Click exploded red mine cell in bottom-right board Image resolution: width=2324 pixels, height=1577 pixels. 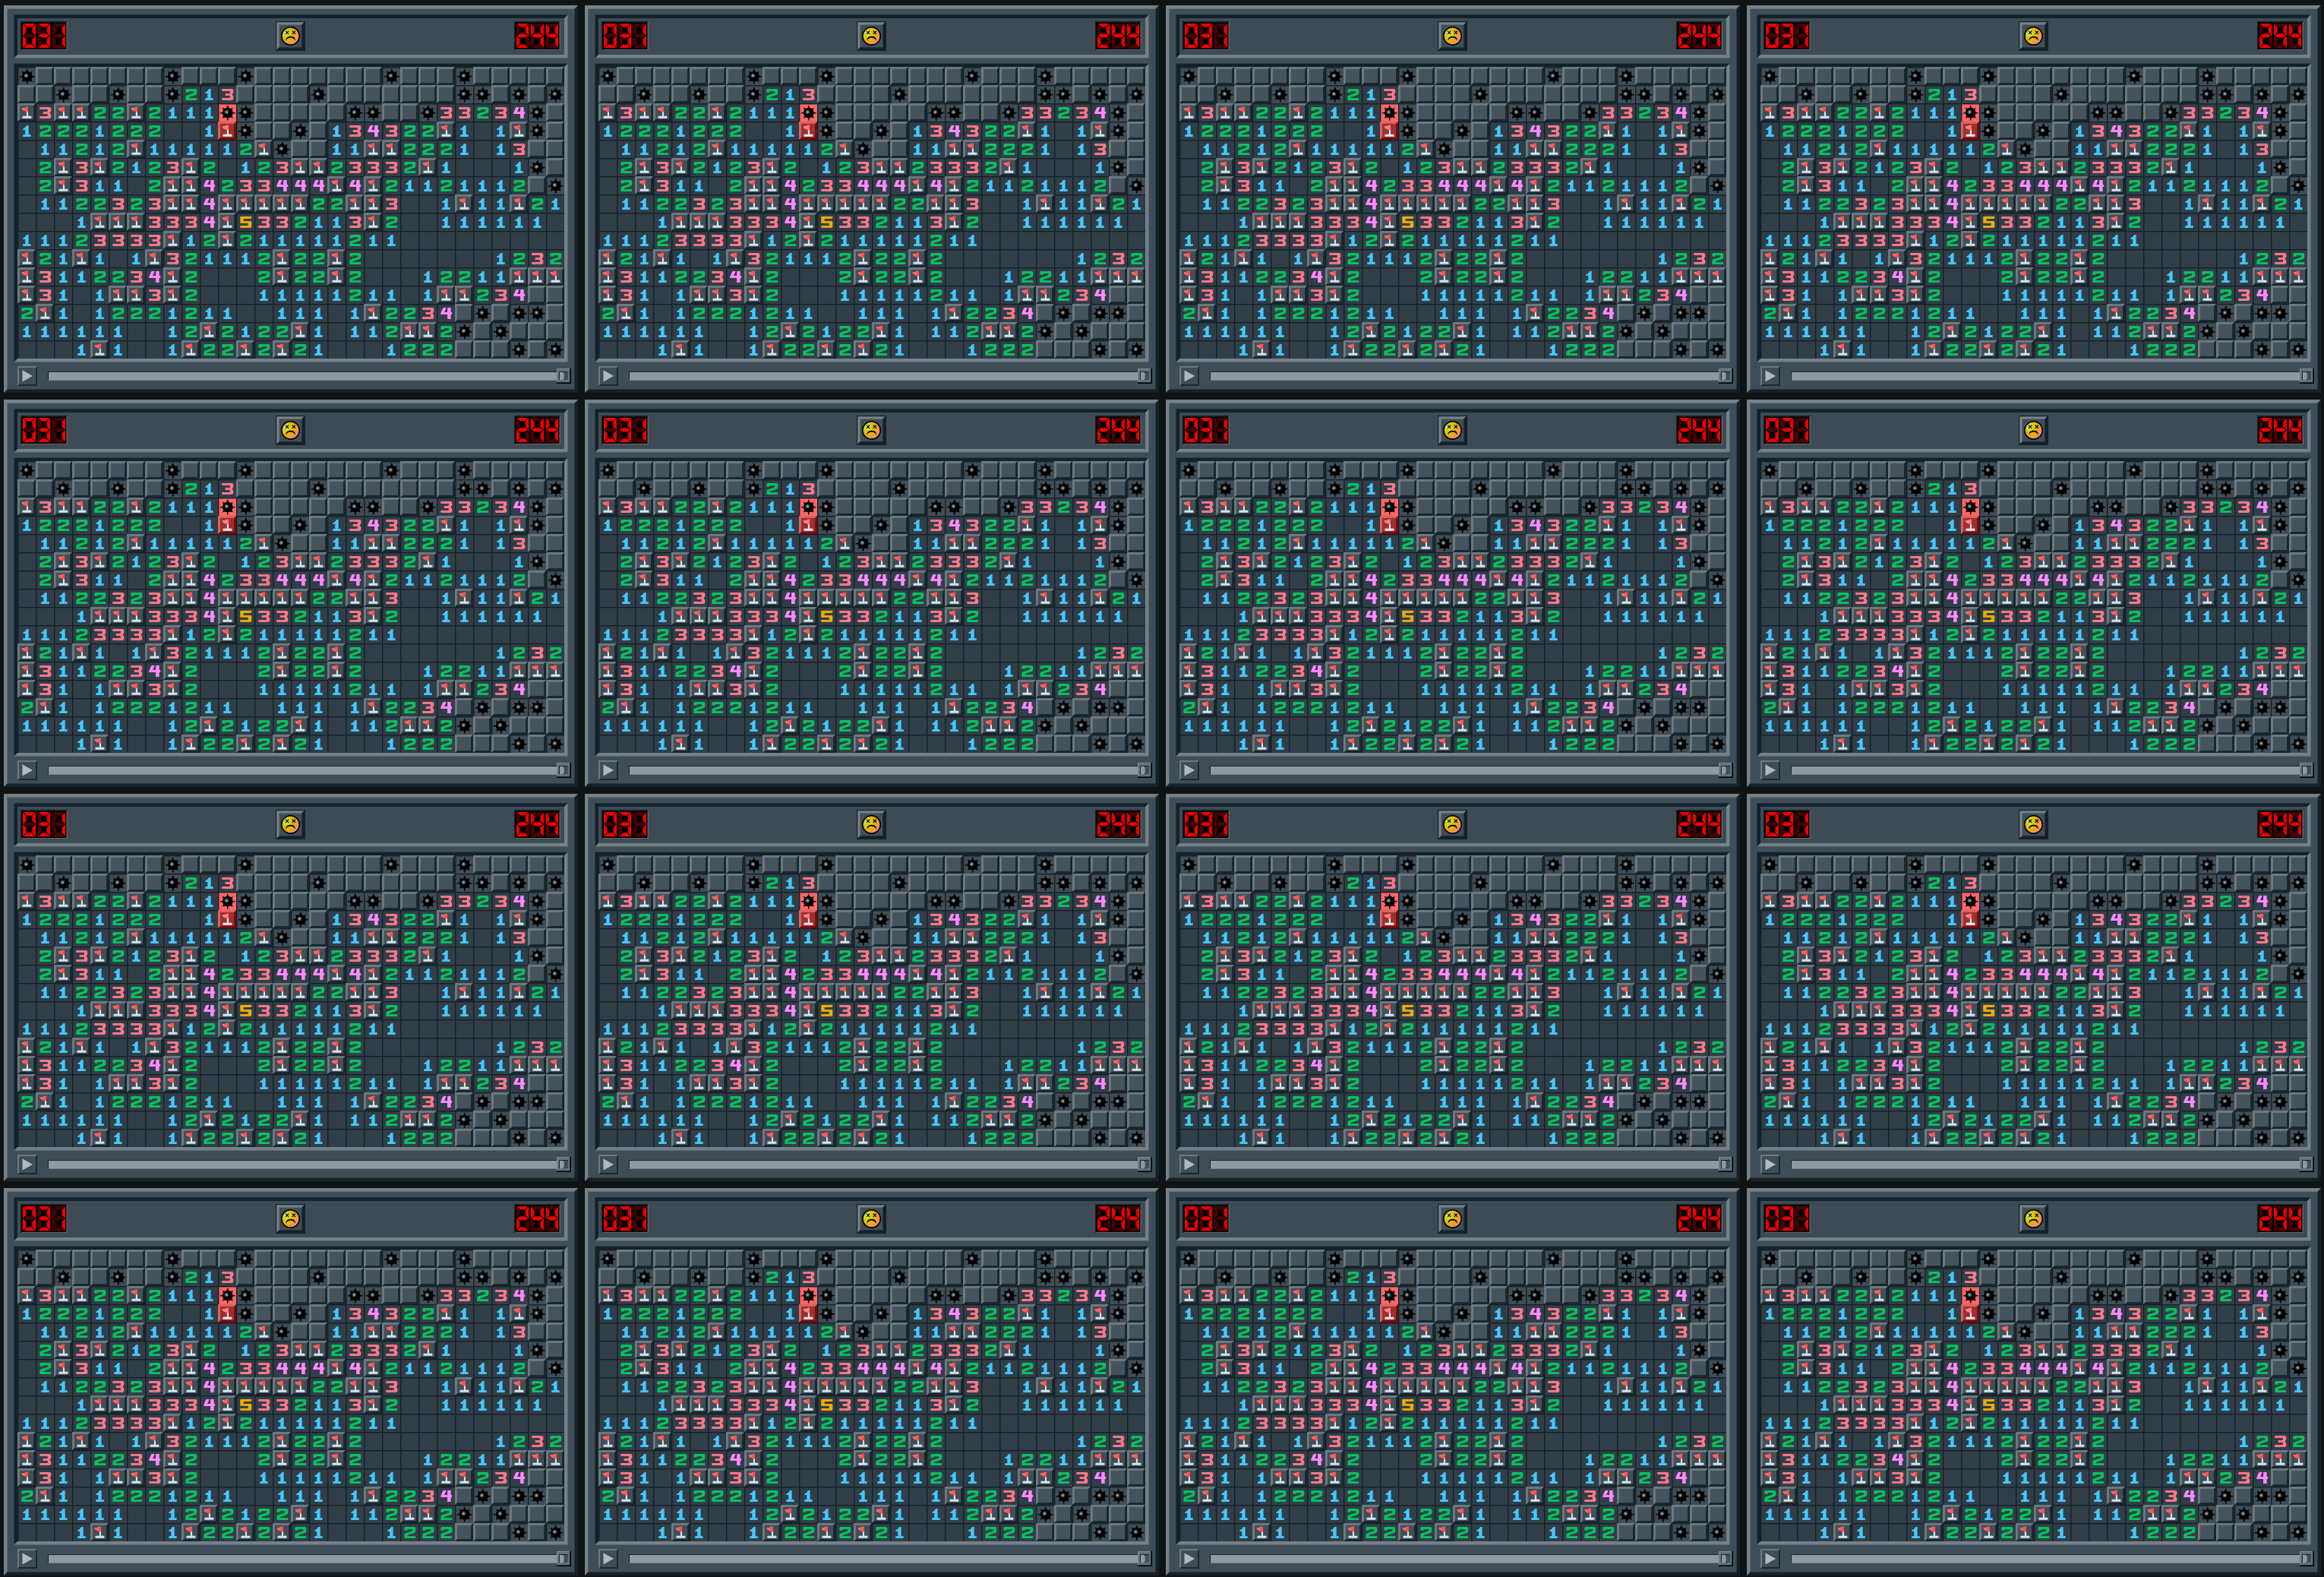1970,1295
